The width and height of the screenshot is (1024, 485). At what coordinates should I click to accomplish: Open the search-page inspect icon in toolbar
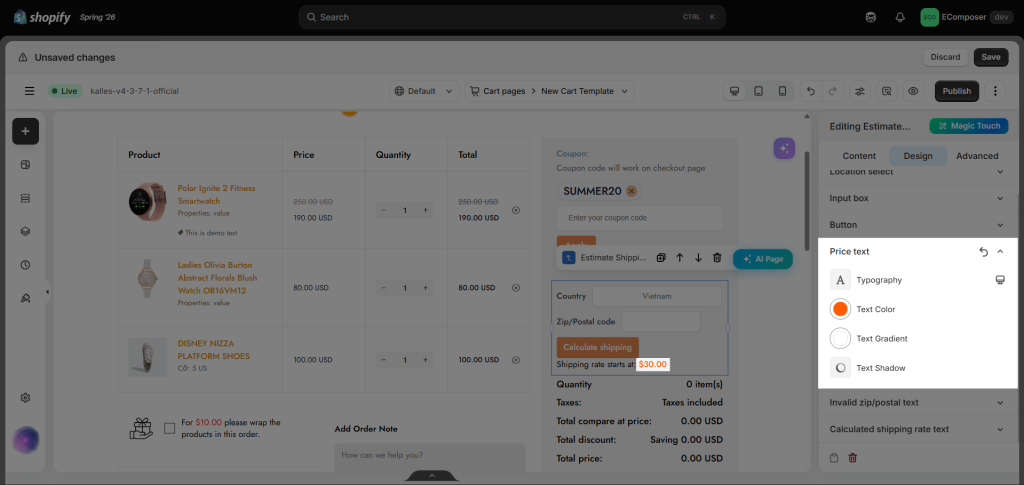886,91
